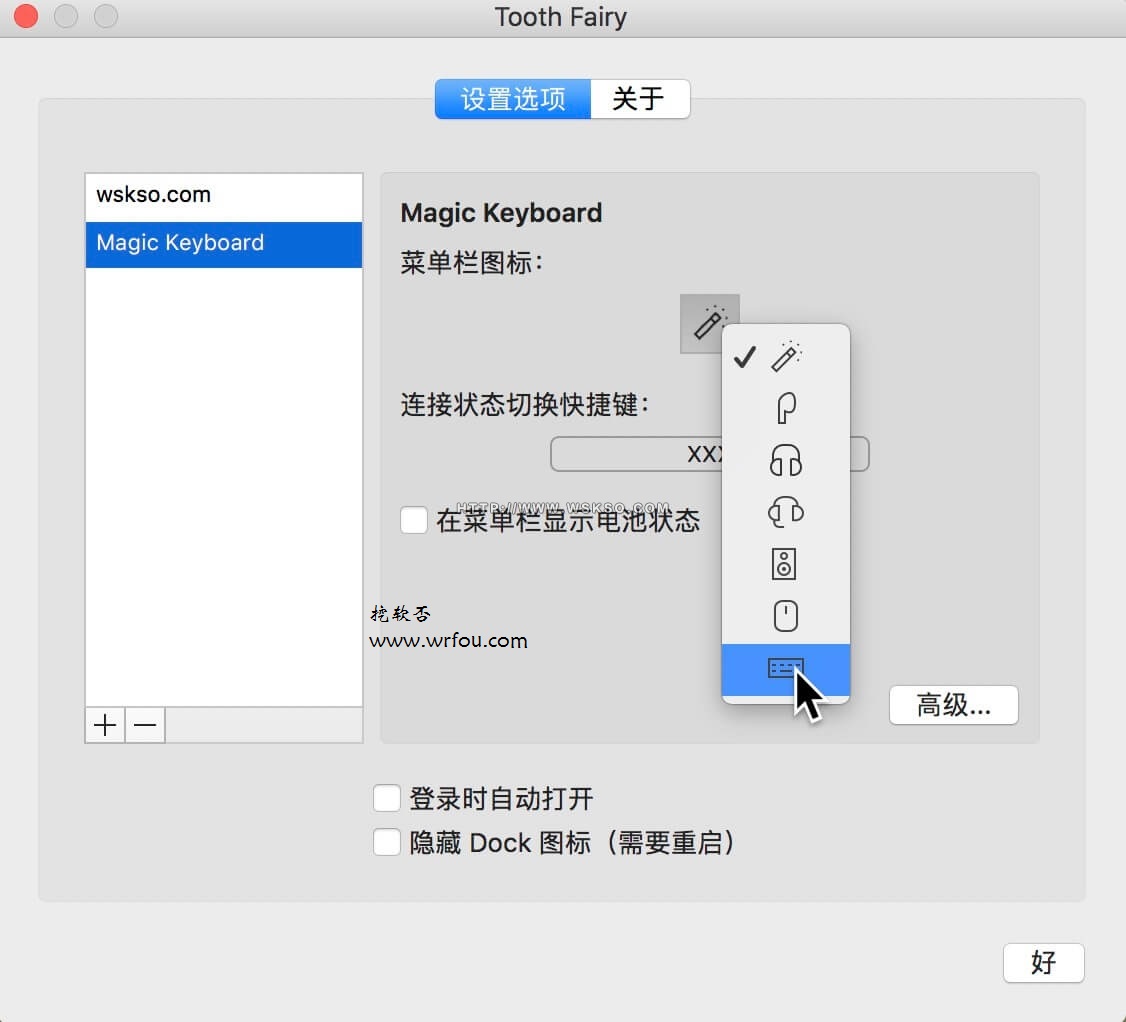The image size is (1126, 1022).
Task: Choose the headphones icon option
Action: [x=786, y=460]
